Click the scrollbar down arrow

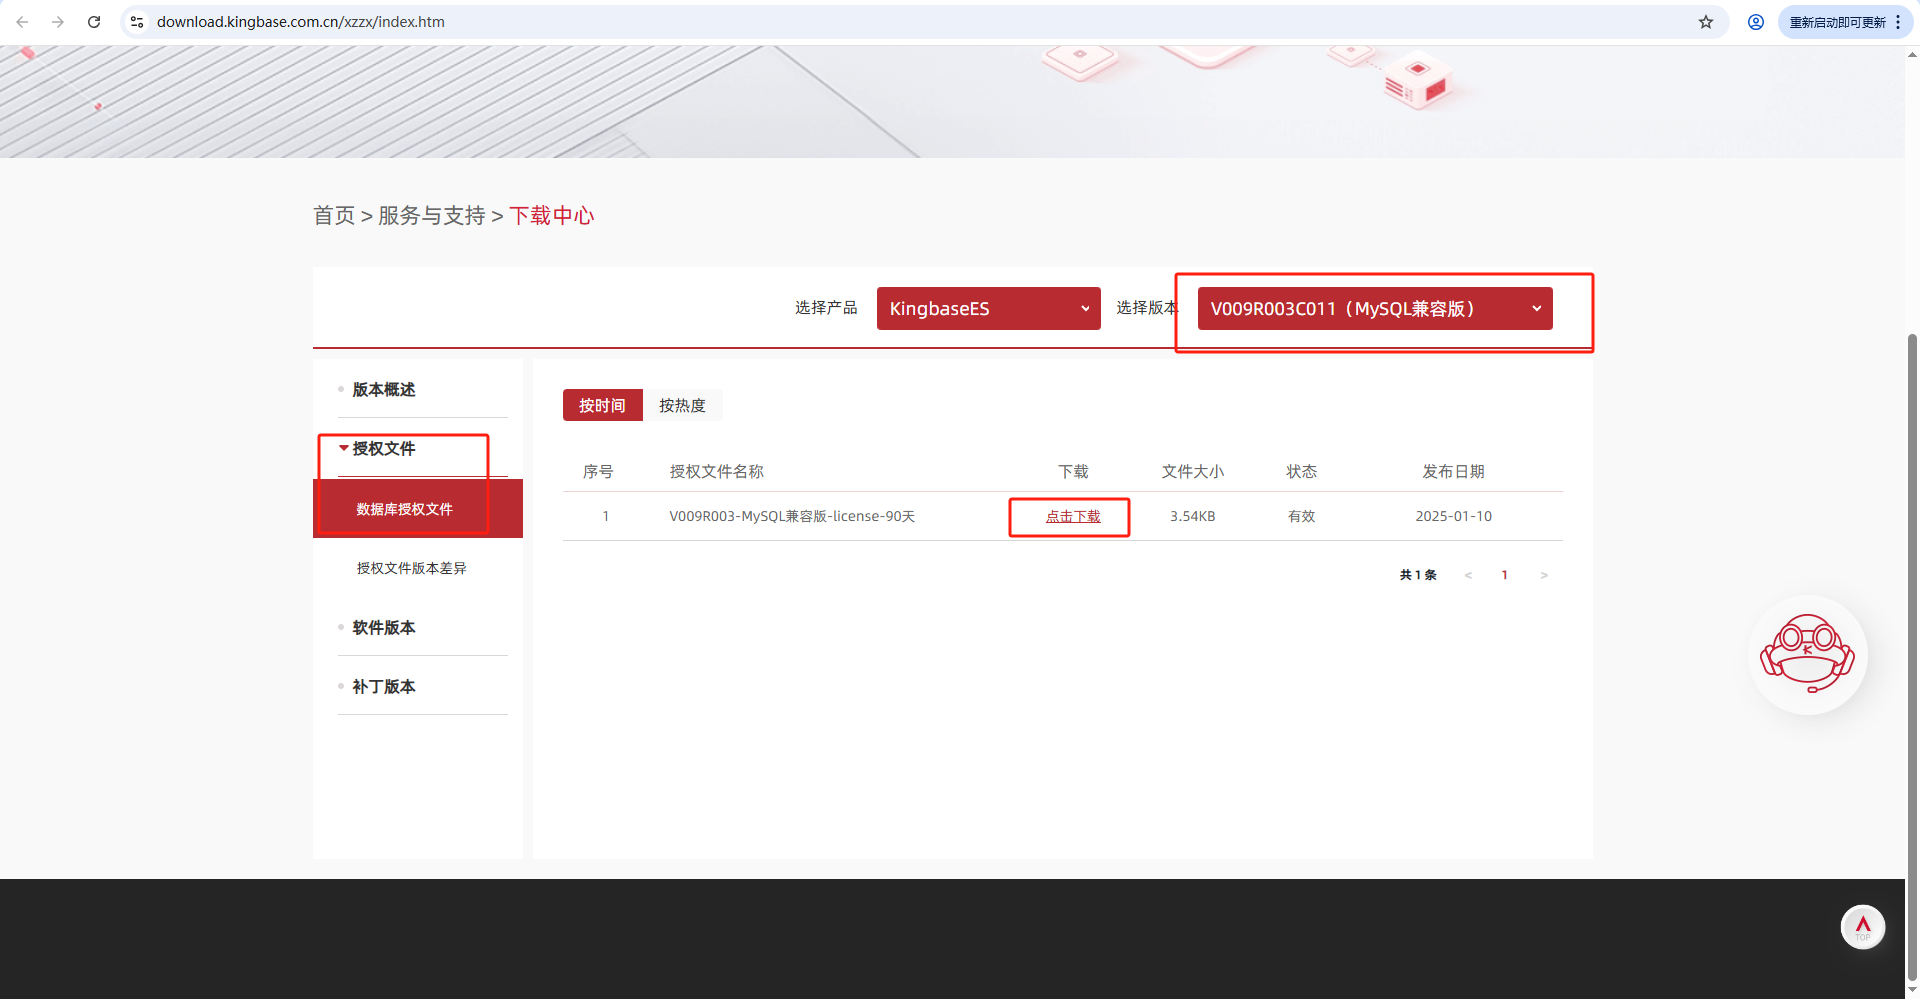(1912, 991)
